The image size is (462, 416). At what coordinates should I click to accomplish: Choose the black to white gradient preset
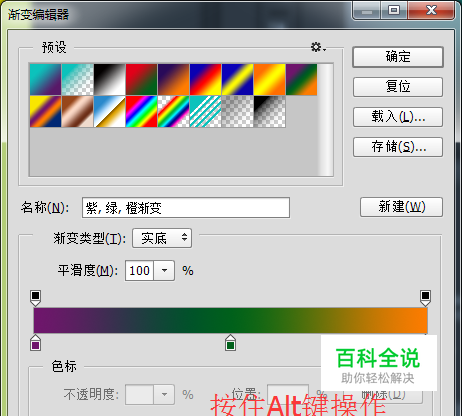pos(110,80)
